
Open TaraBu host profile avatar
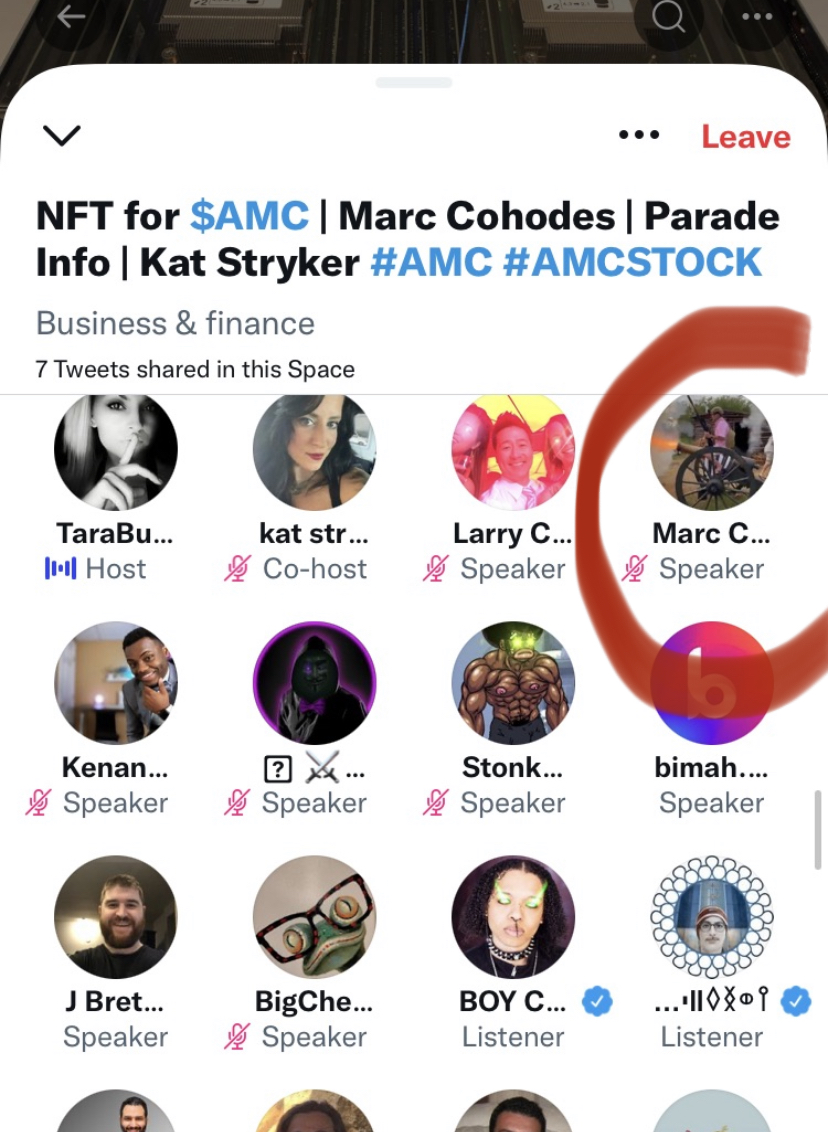click(x=116, y=449)
